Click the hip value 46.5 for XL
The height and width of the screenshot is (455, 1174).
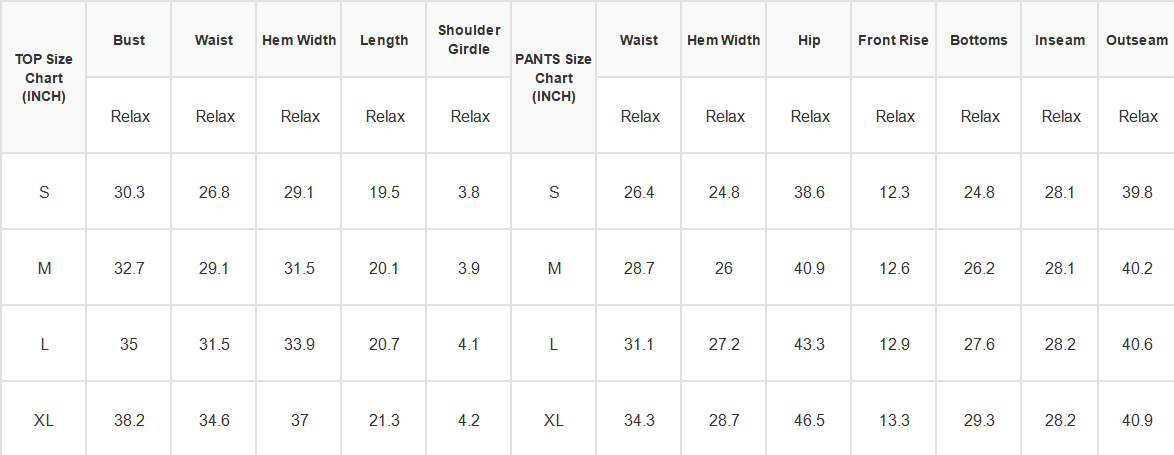[809, 420]
